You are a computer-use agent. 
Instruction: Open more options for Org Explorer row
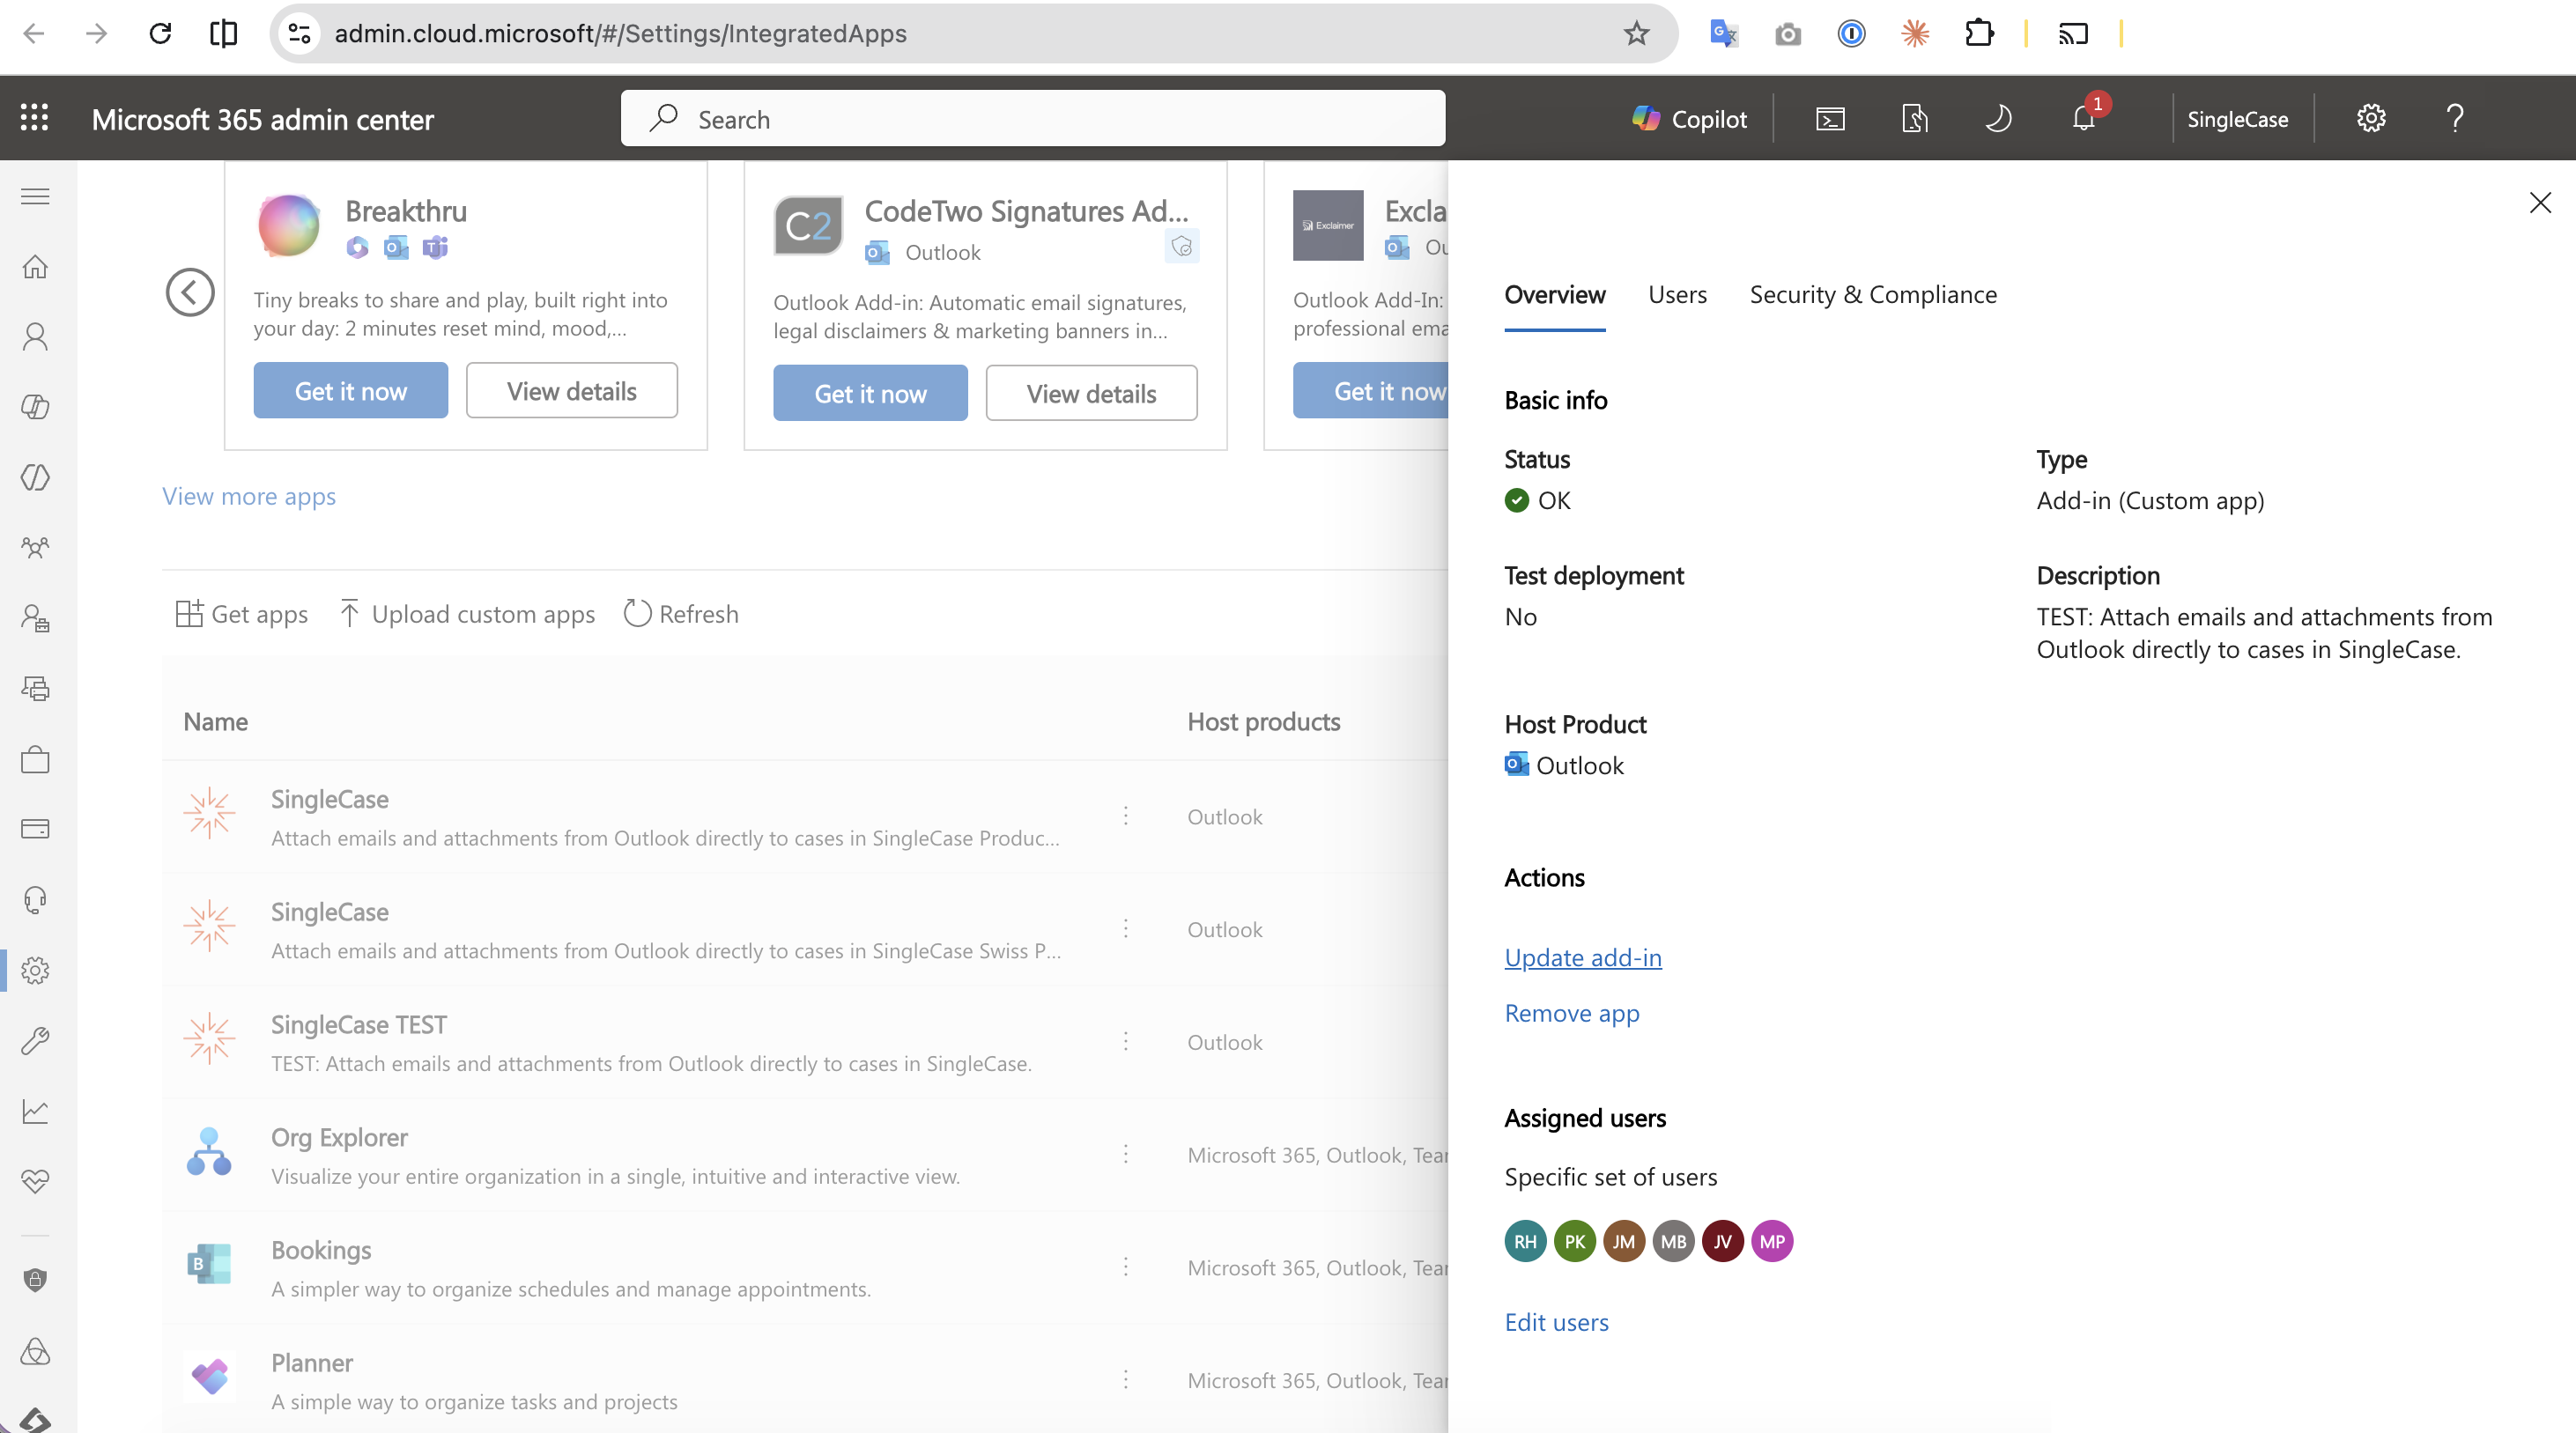(x=1126, y=1154)
